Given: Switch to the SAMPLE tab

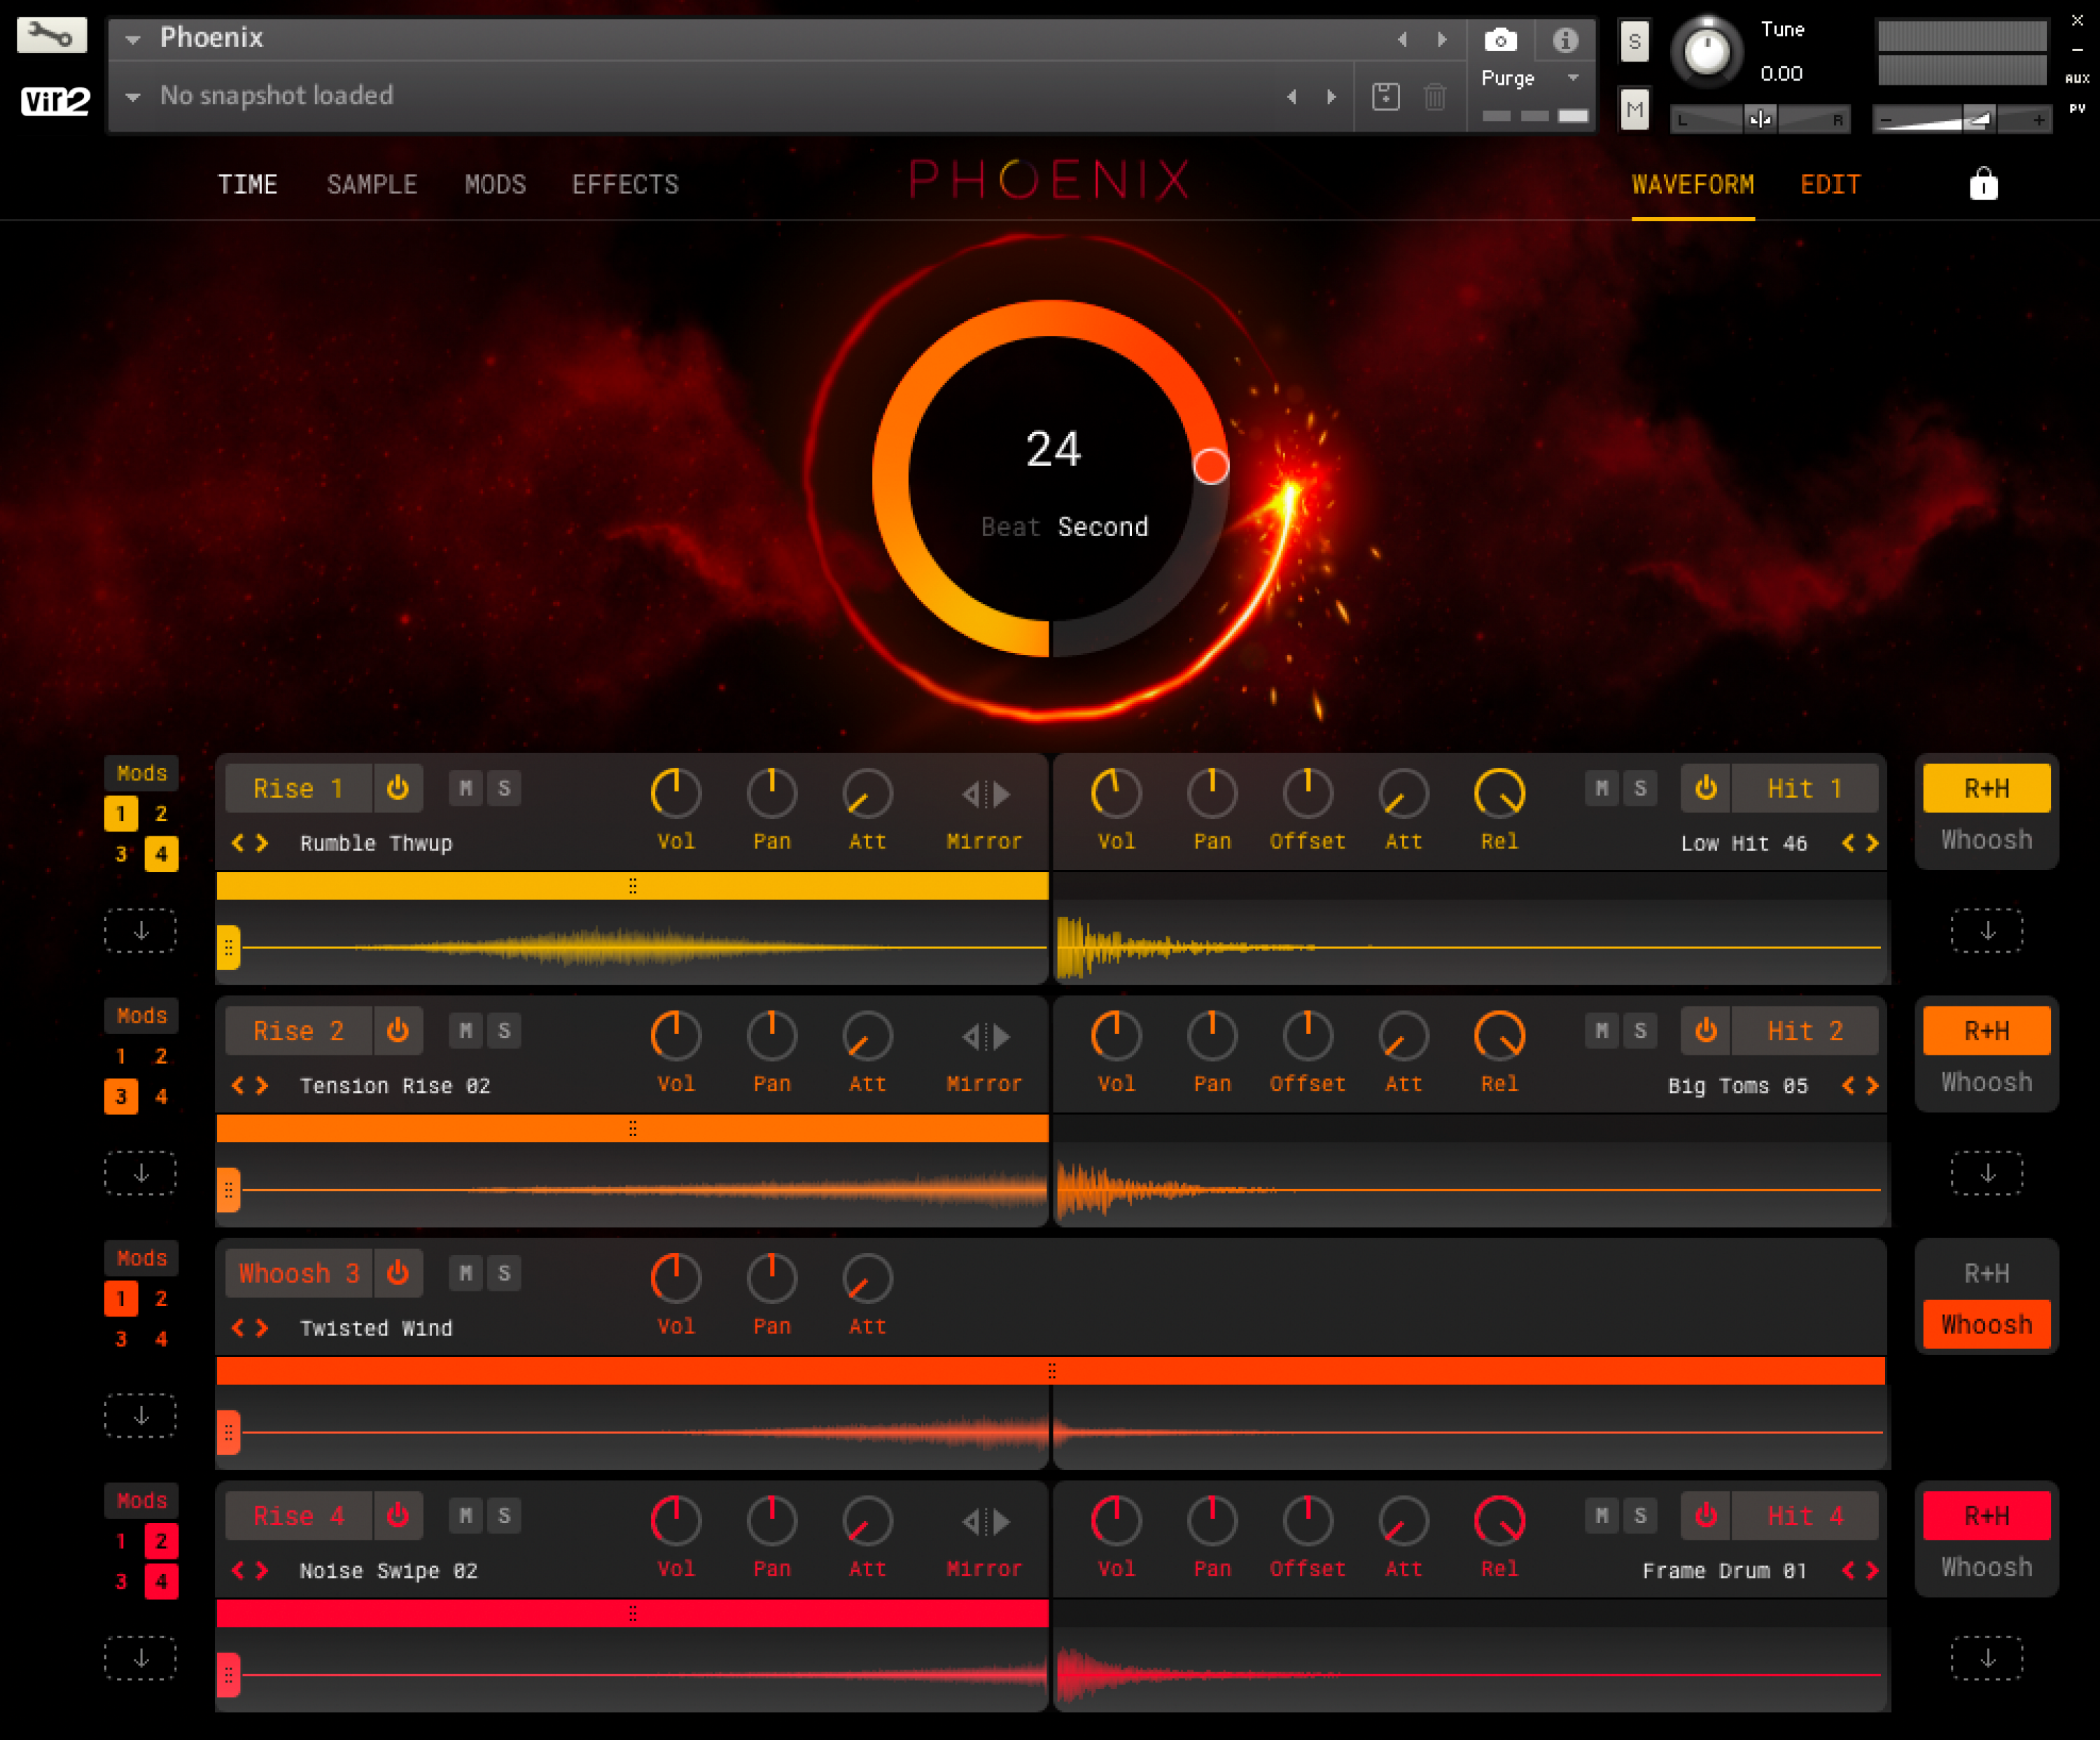Looking at the screenshot, I should (372, 184).
